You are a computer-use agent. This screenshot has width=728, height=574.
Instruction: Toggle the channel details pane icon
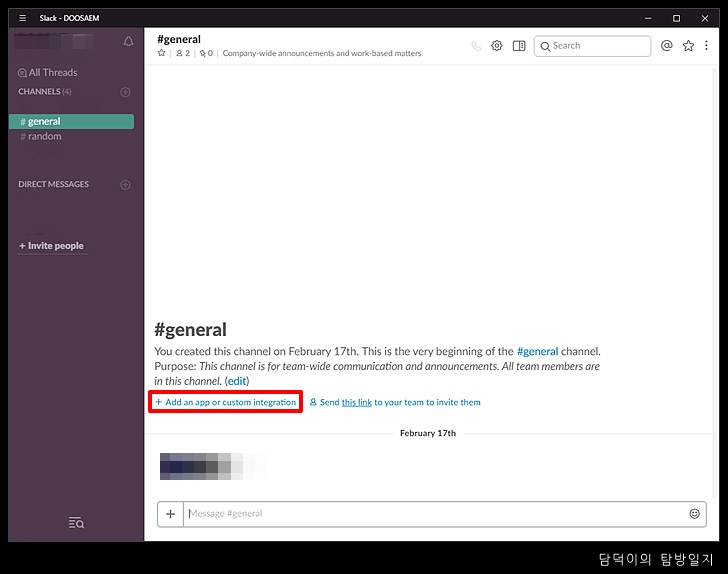click(x=519, y=46)
